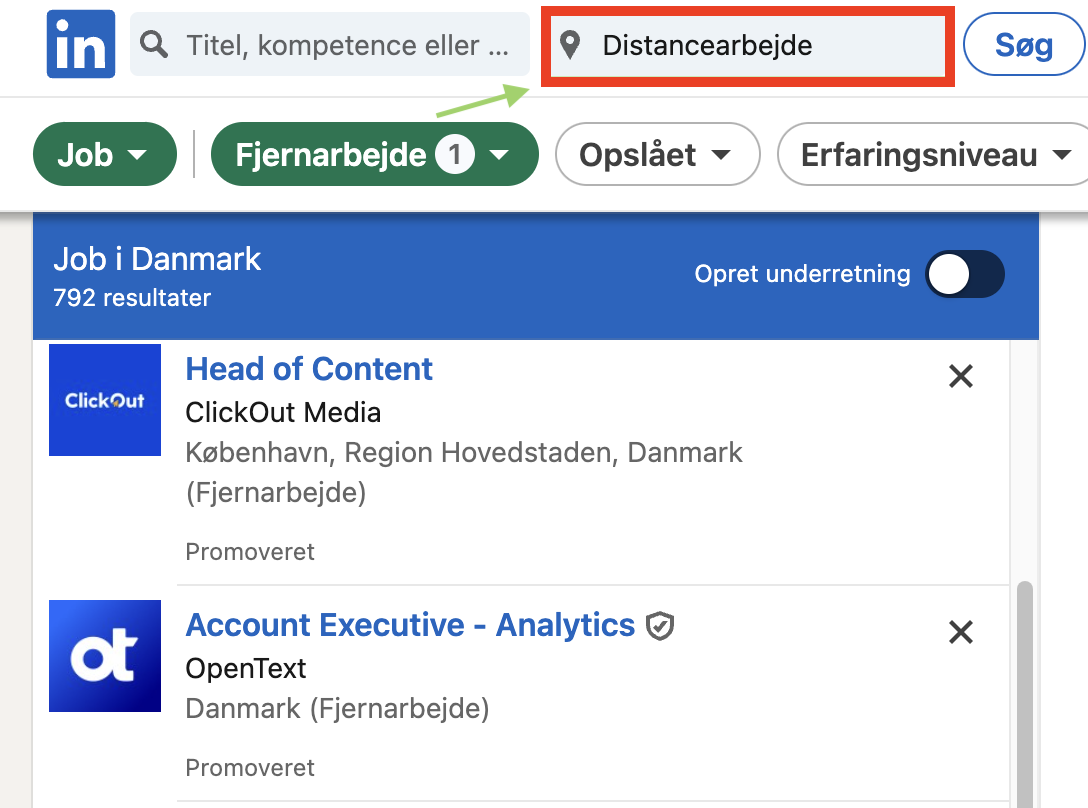Dismiss the Head of Content job listing

960,376
